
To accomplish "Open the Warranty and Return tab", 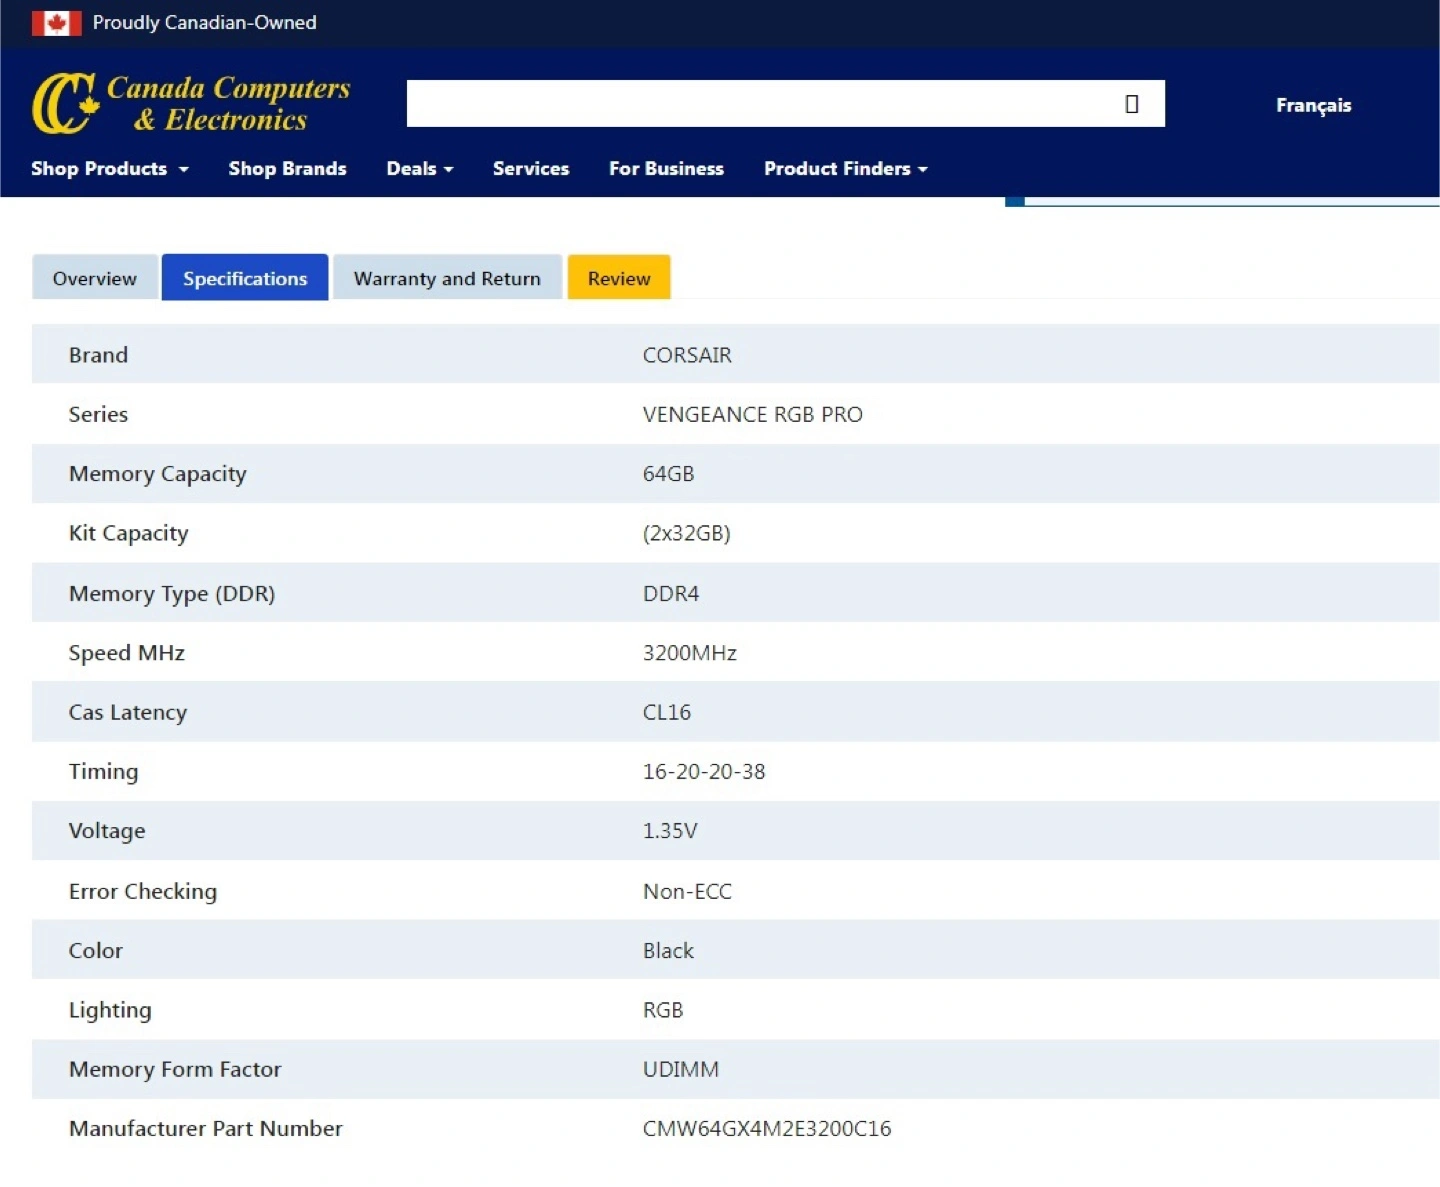I will coord(447,278).
